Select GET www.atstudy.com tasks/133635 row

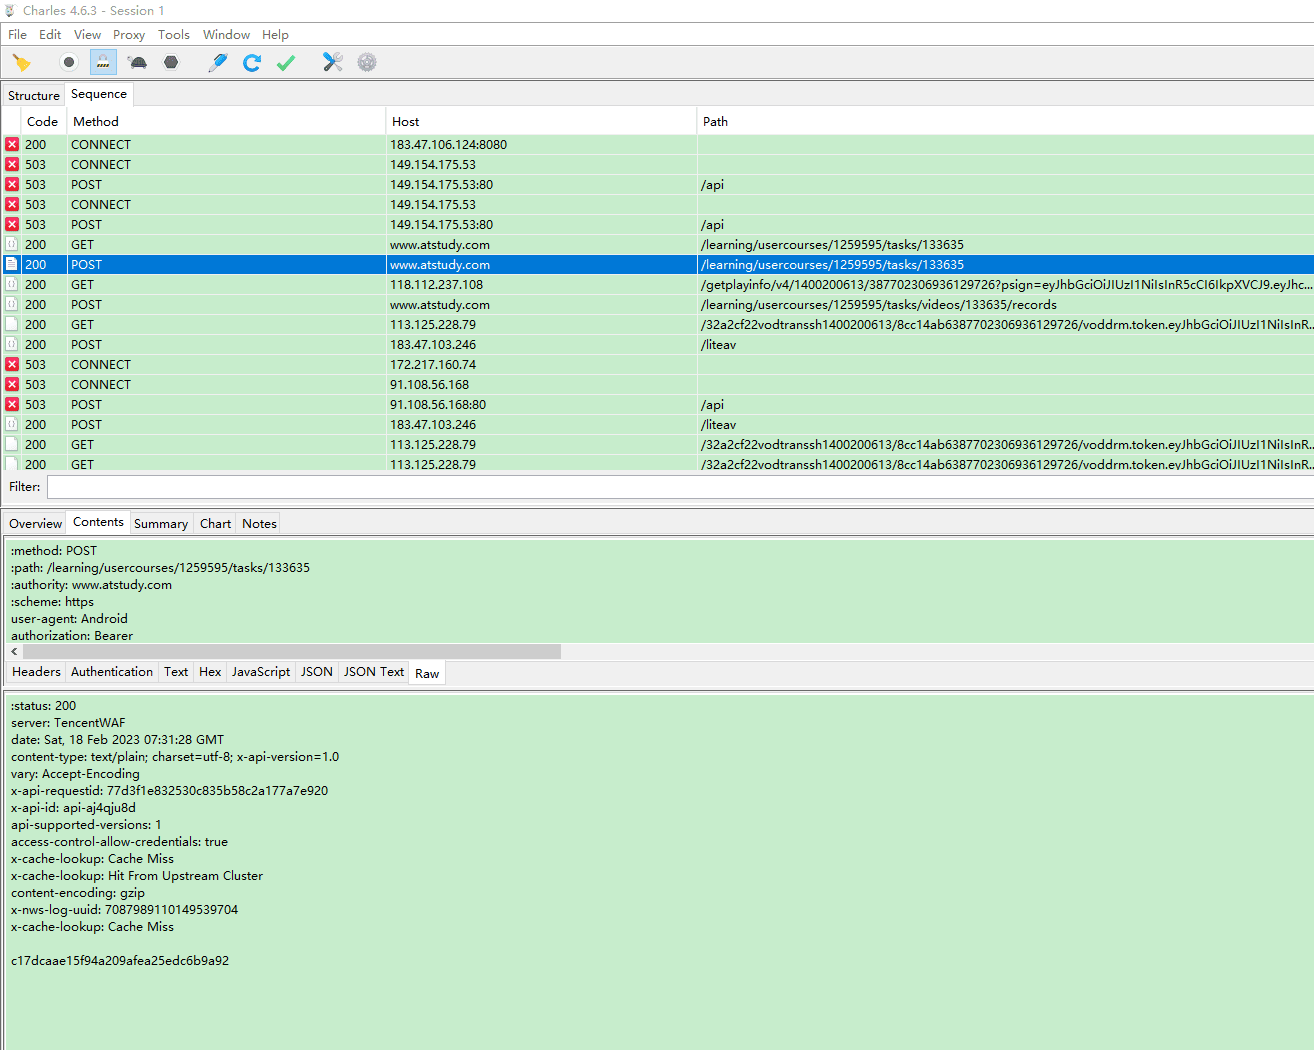[657, 244]
